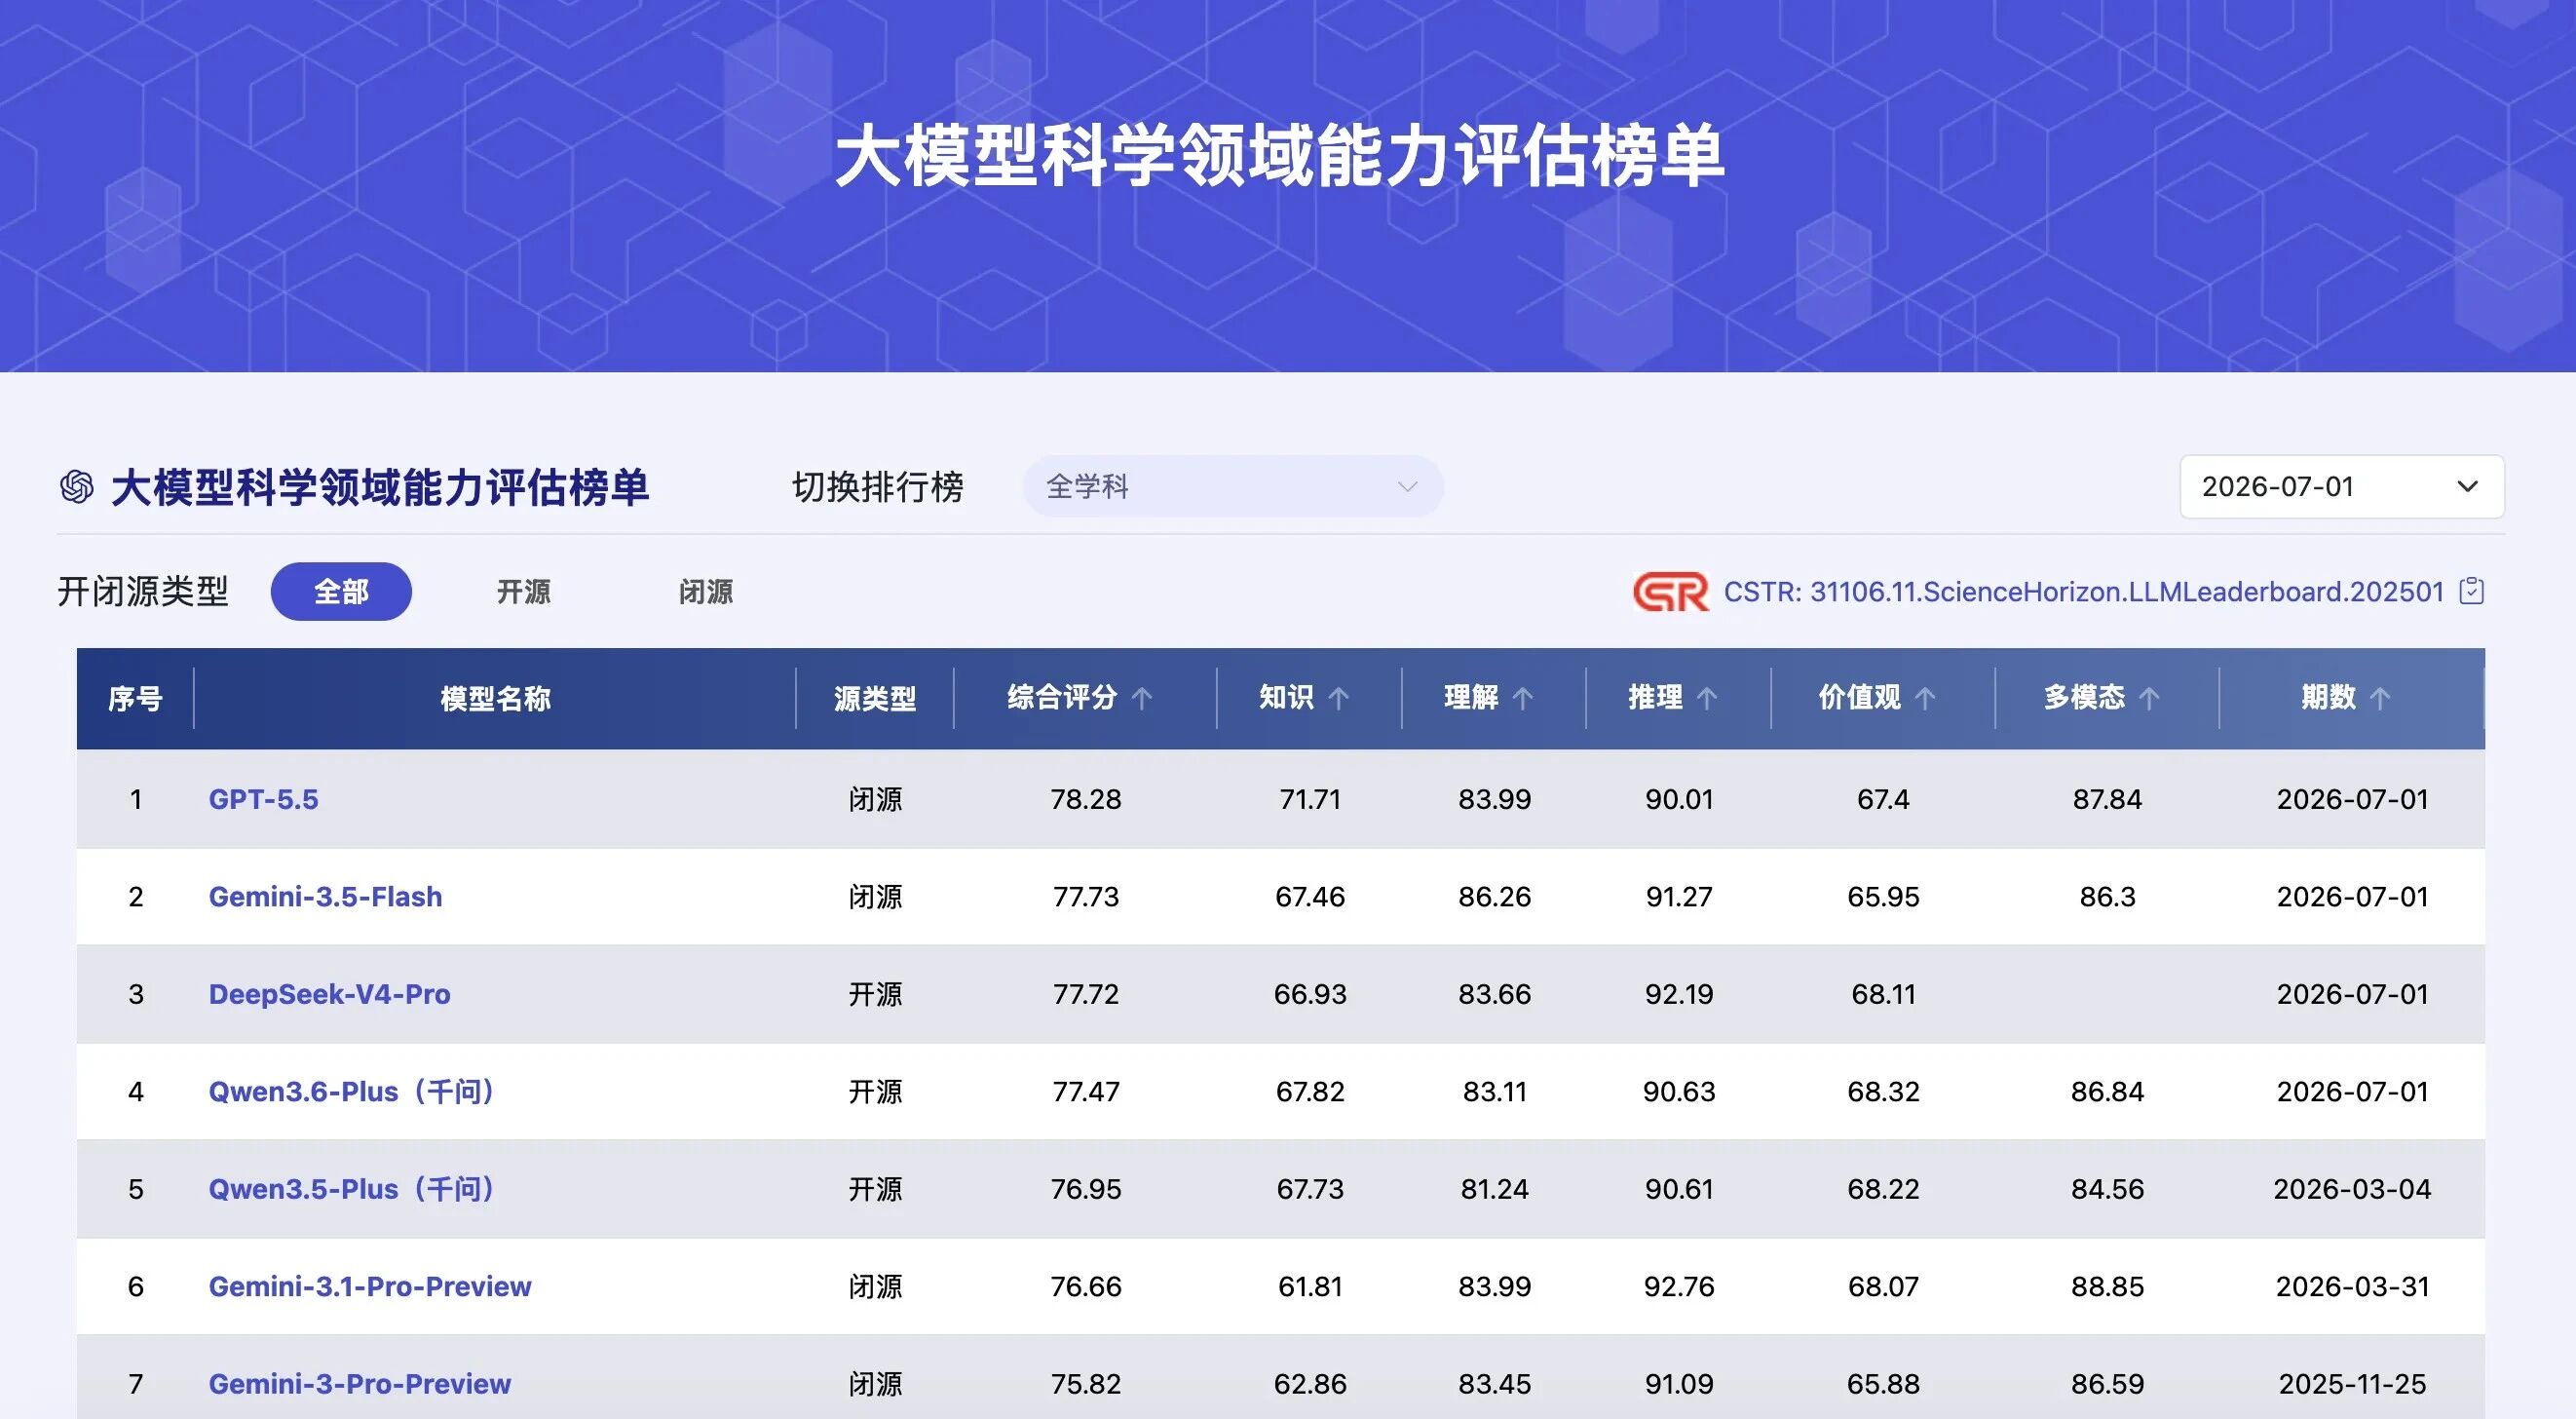Viewport: 2576px width, 1419px height.
Task: Click the 期数 column header label
Action: coord(2329,698)
